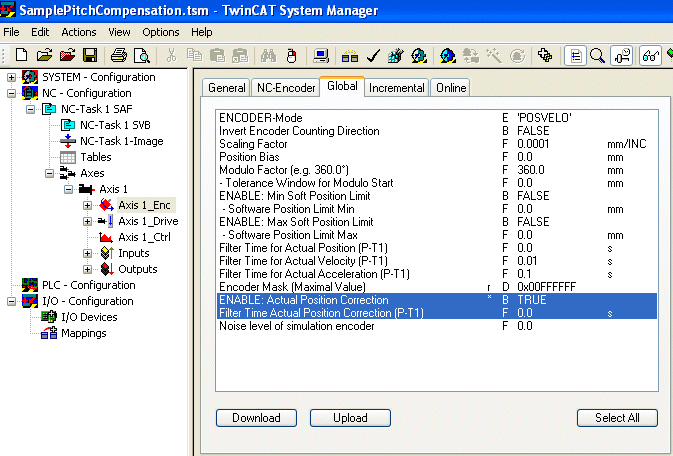Click the Activate Configuration icon
Image resolution: width=673 pixels, height=456 pixels.
pos(396,55)
